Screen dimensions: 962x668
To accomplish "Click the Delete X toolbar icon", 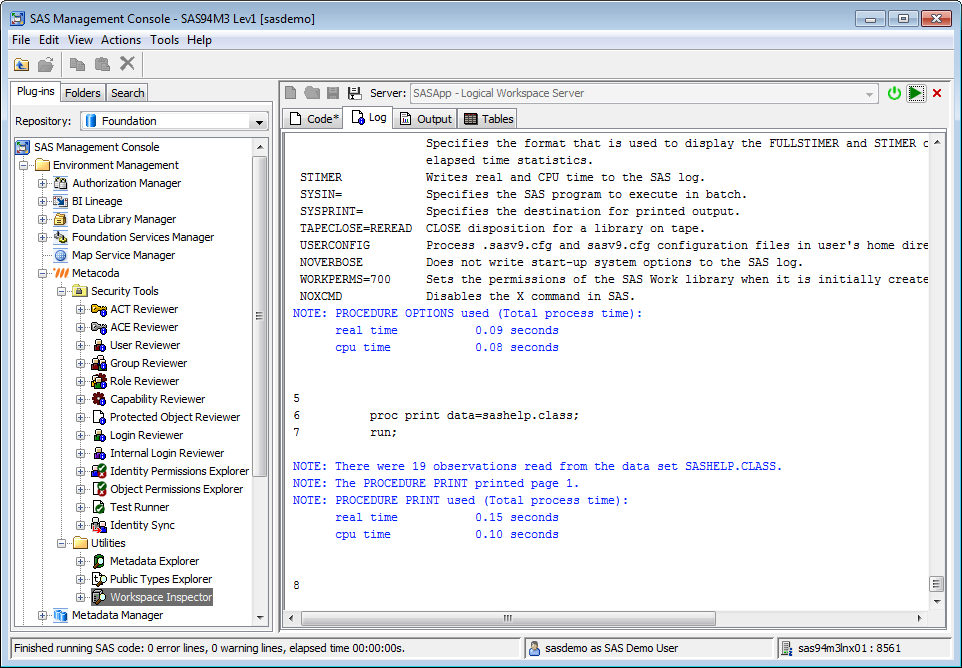I will click(x=127, y=63).
